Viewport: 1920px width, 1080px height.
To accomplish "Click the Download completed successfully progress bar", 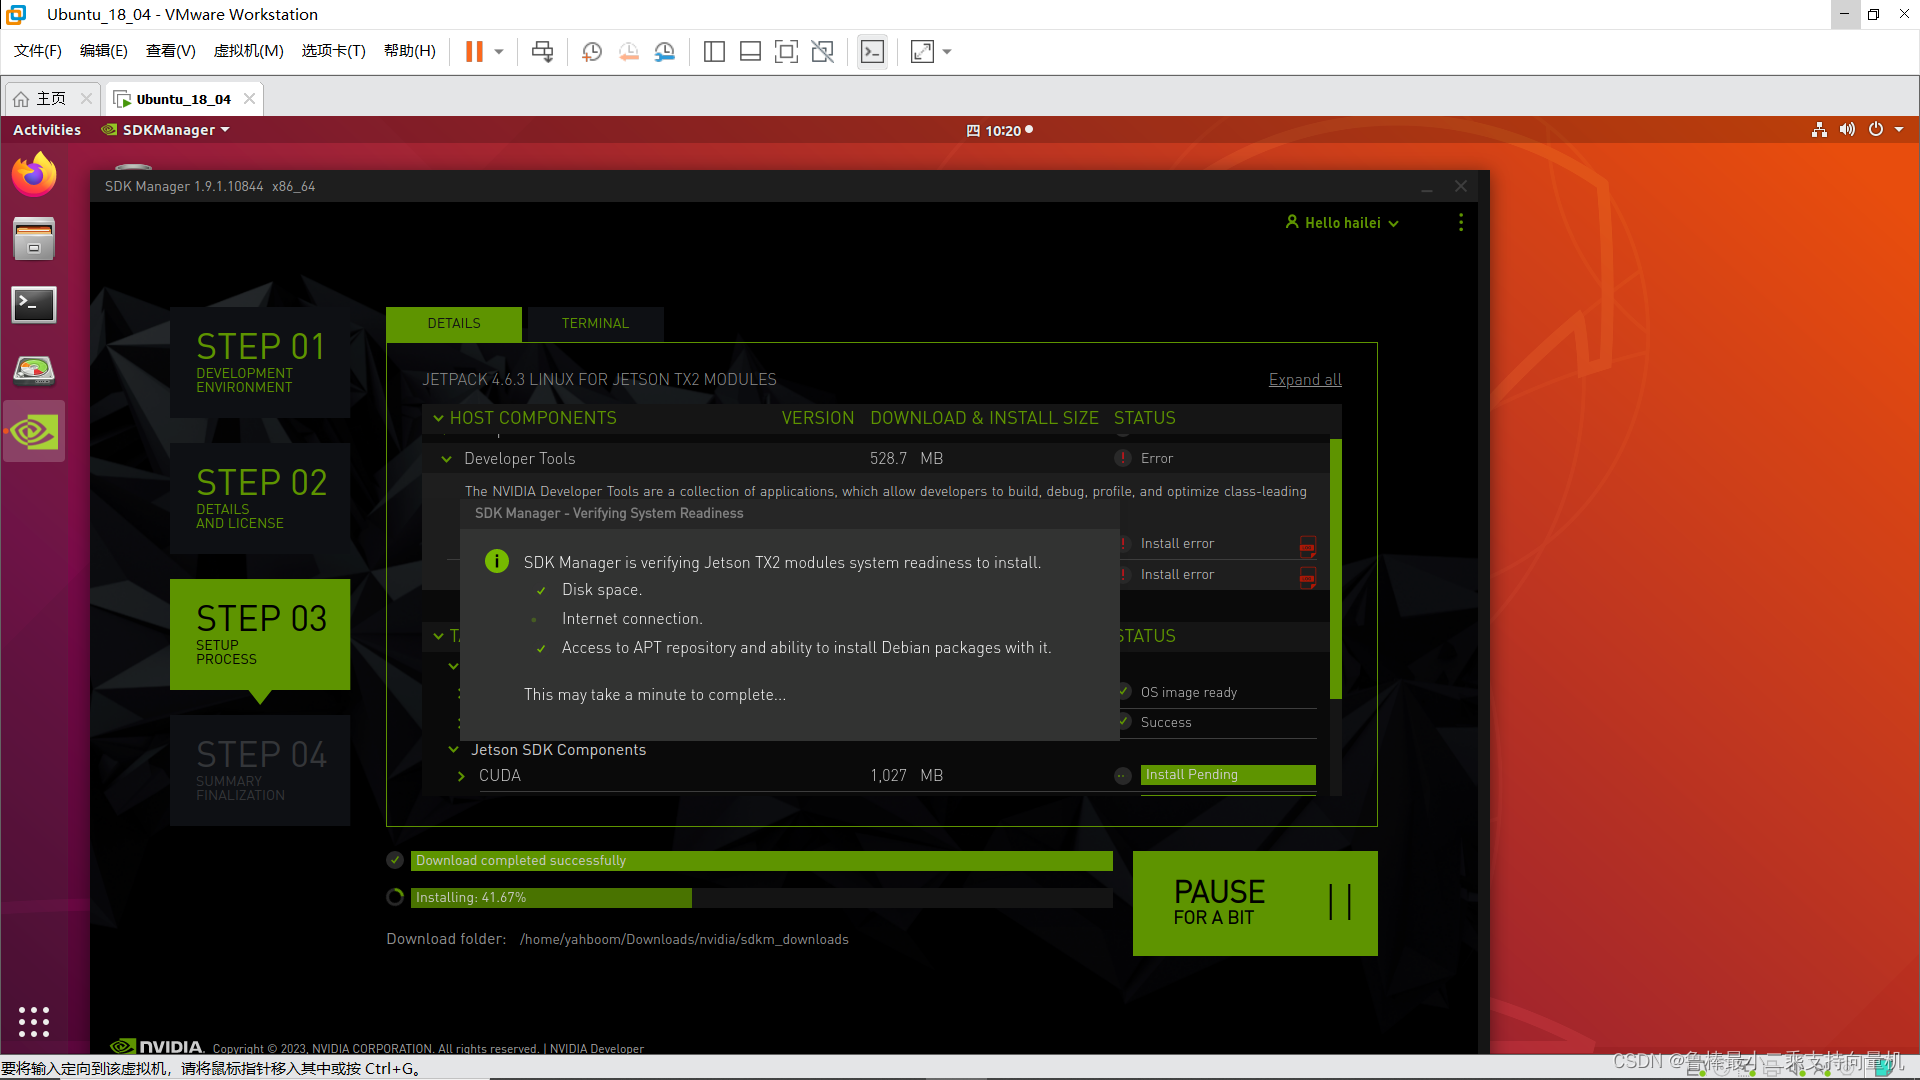I will 762,861.
